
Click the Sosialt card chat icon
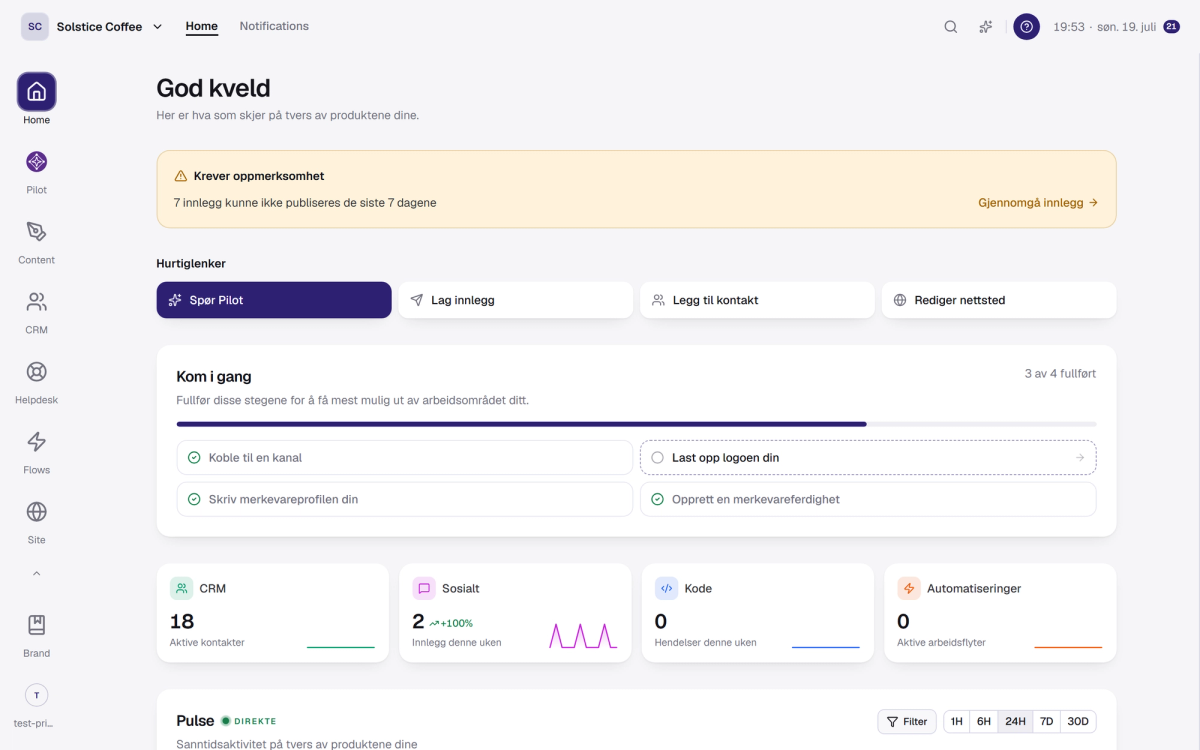coord(424,588)
